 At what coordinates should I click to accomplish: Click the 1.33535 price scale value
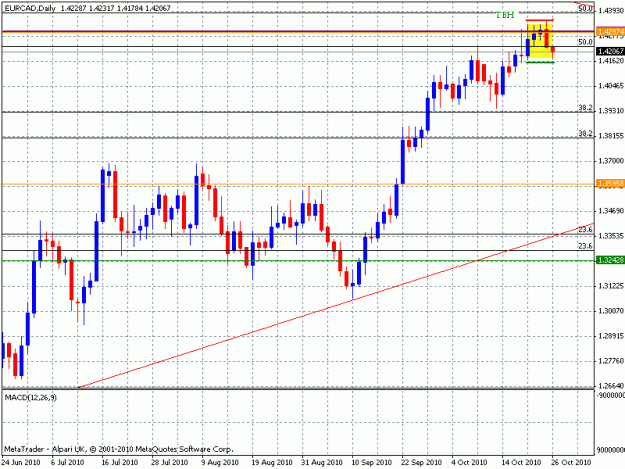click(x=611, y=236)
